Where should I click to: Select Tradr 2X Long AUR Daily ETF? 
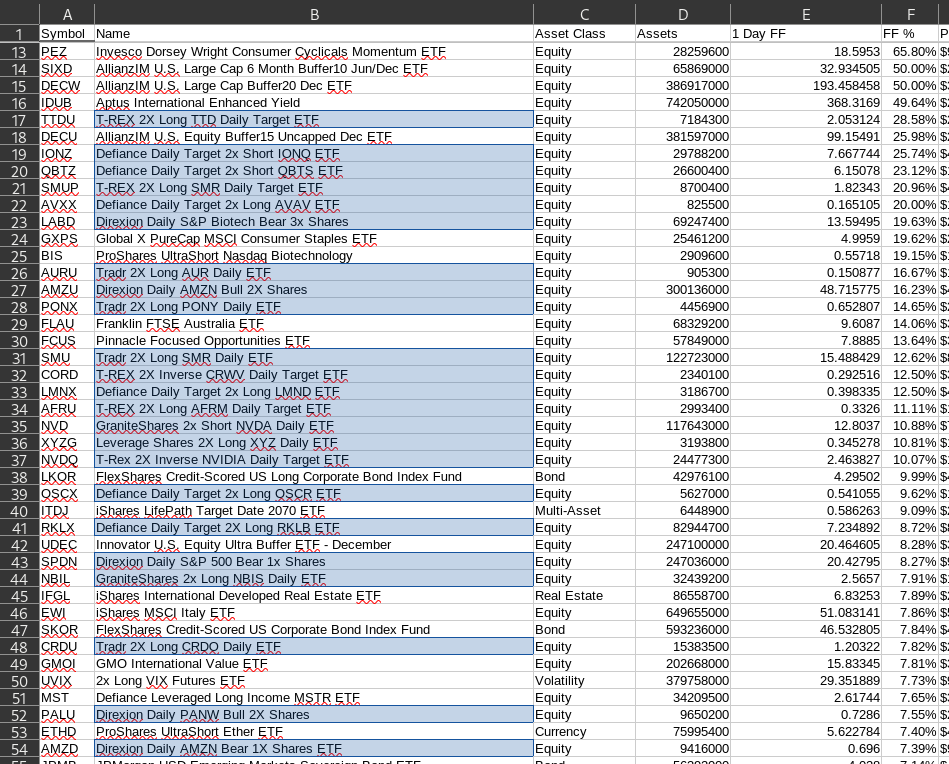(314, 273)
